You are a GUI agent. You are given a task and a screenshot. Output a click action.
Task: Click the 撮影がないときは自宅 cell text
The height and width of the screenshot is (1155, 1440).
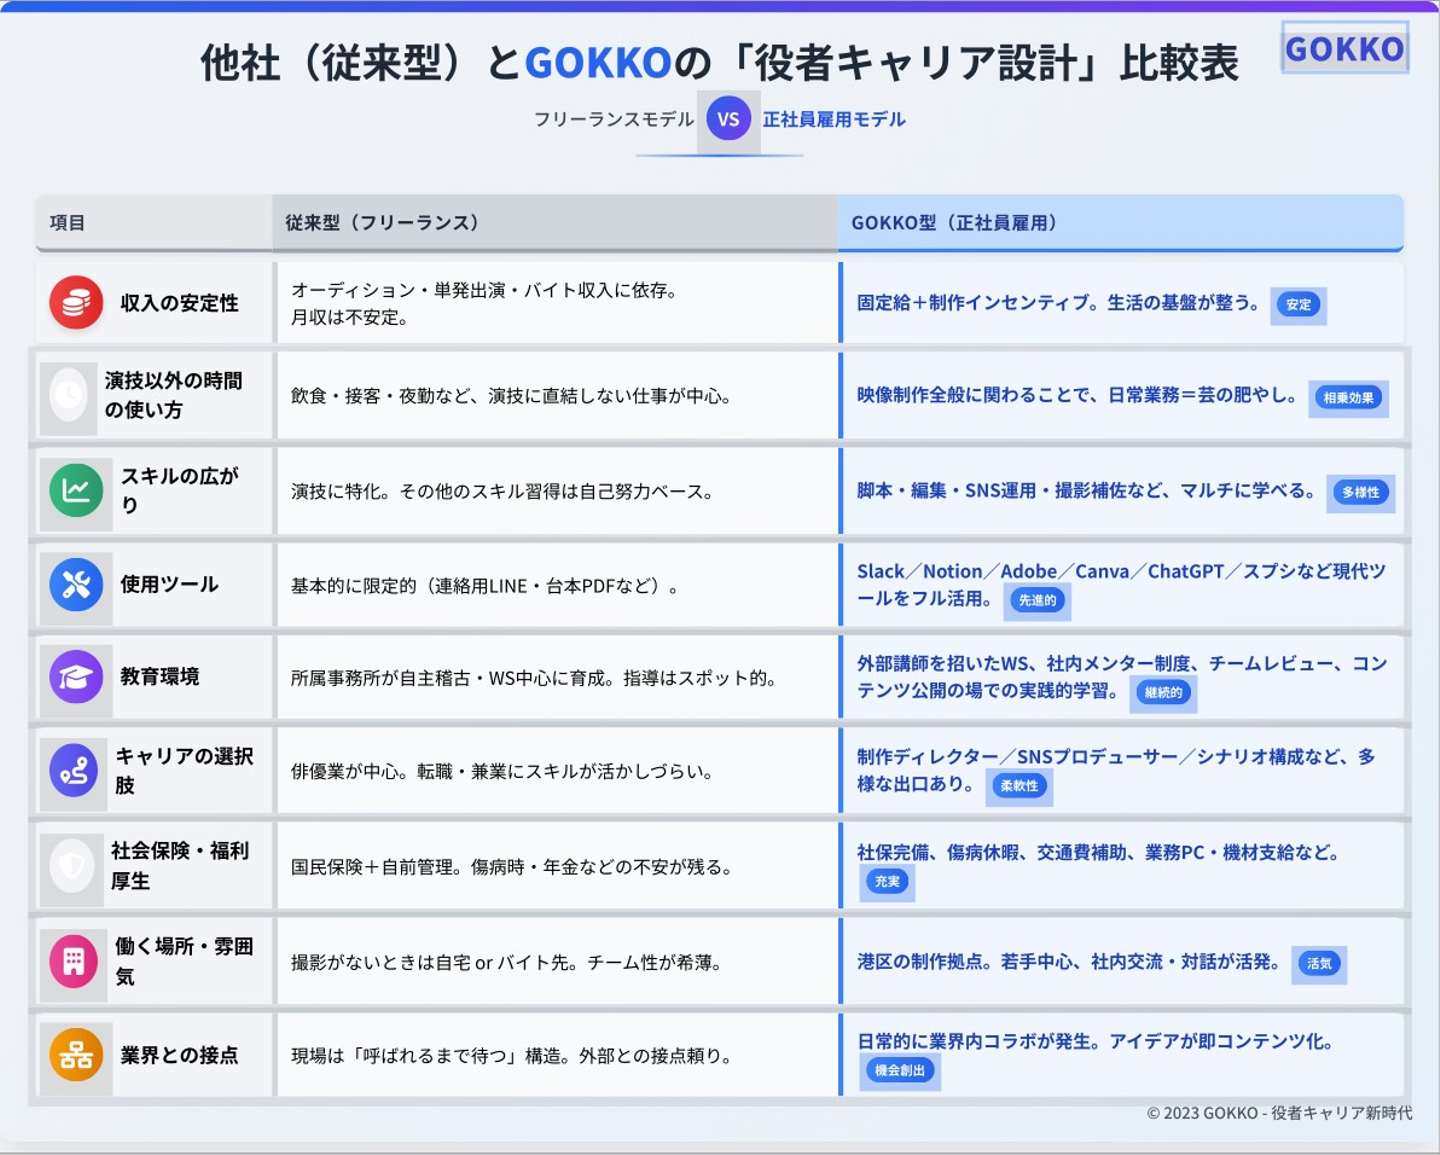pyautogui.click(x=507, y=962)
